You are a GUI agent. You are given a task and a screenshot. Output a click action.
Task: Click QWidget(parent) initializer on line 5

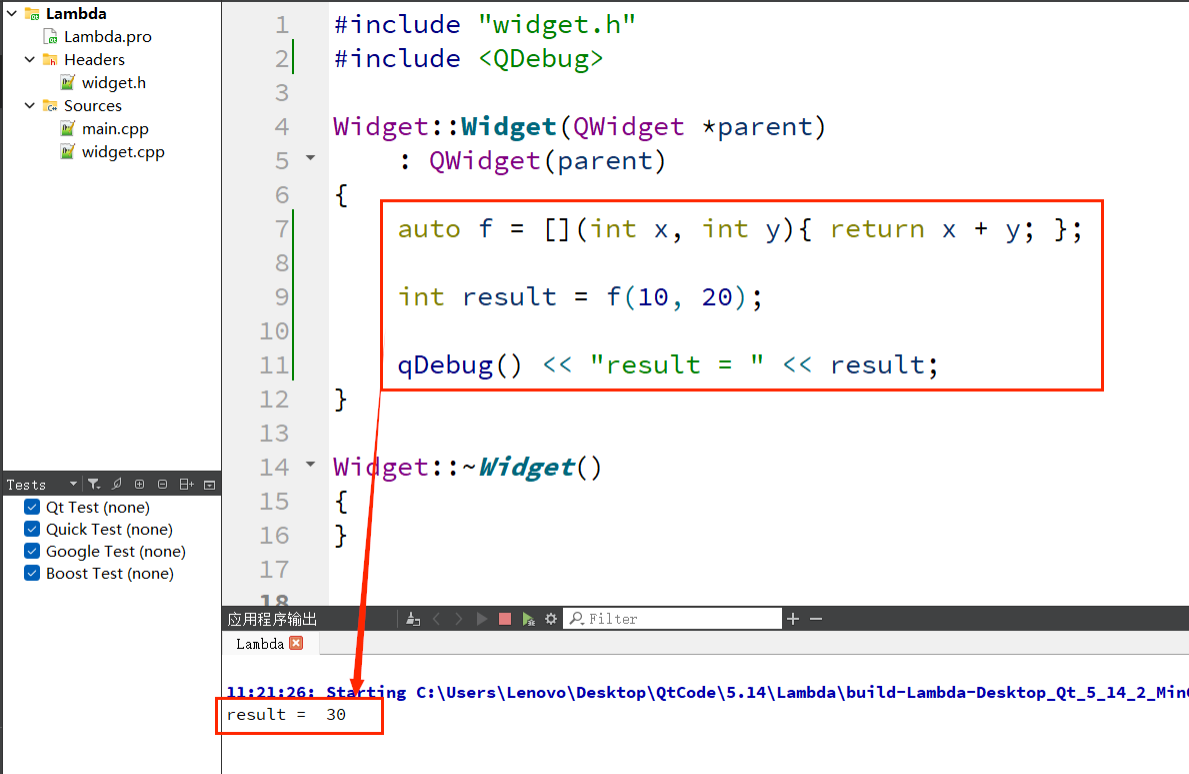point(547,161)
